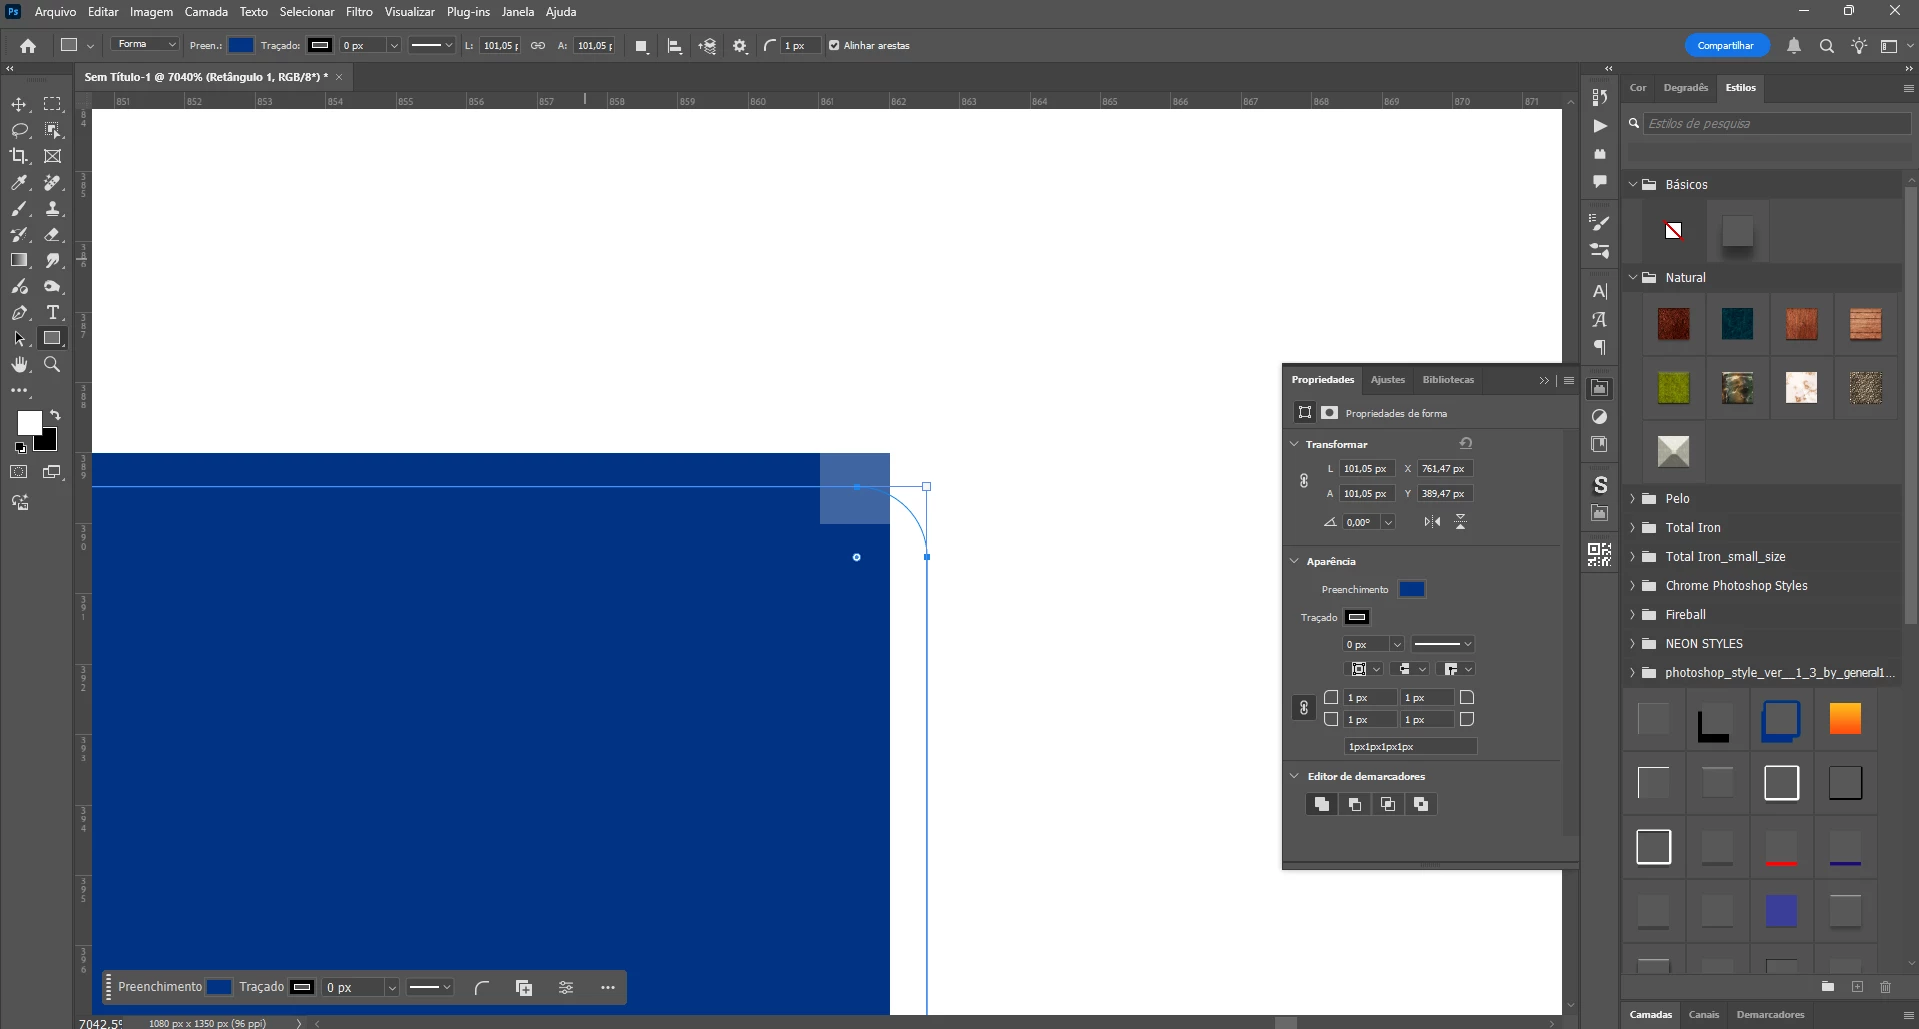1919x1029 pixels.
Task: Select the Hand tool
Action: click(19, 365)
